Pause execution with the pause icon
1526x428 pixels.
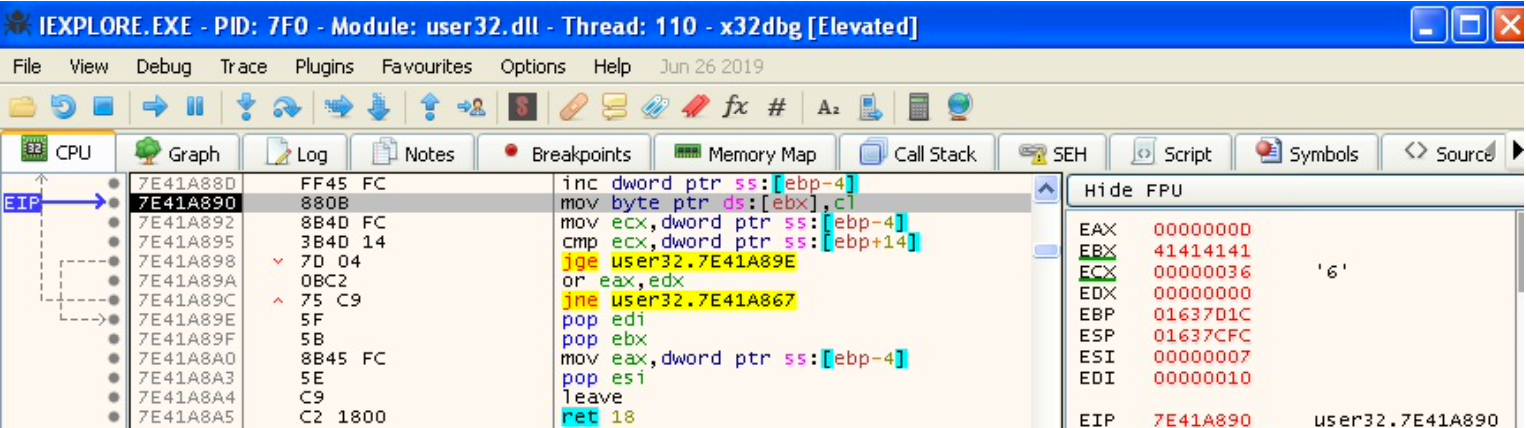click(195, 106)
